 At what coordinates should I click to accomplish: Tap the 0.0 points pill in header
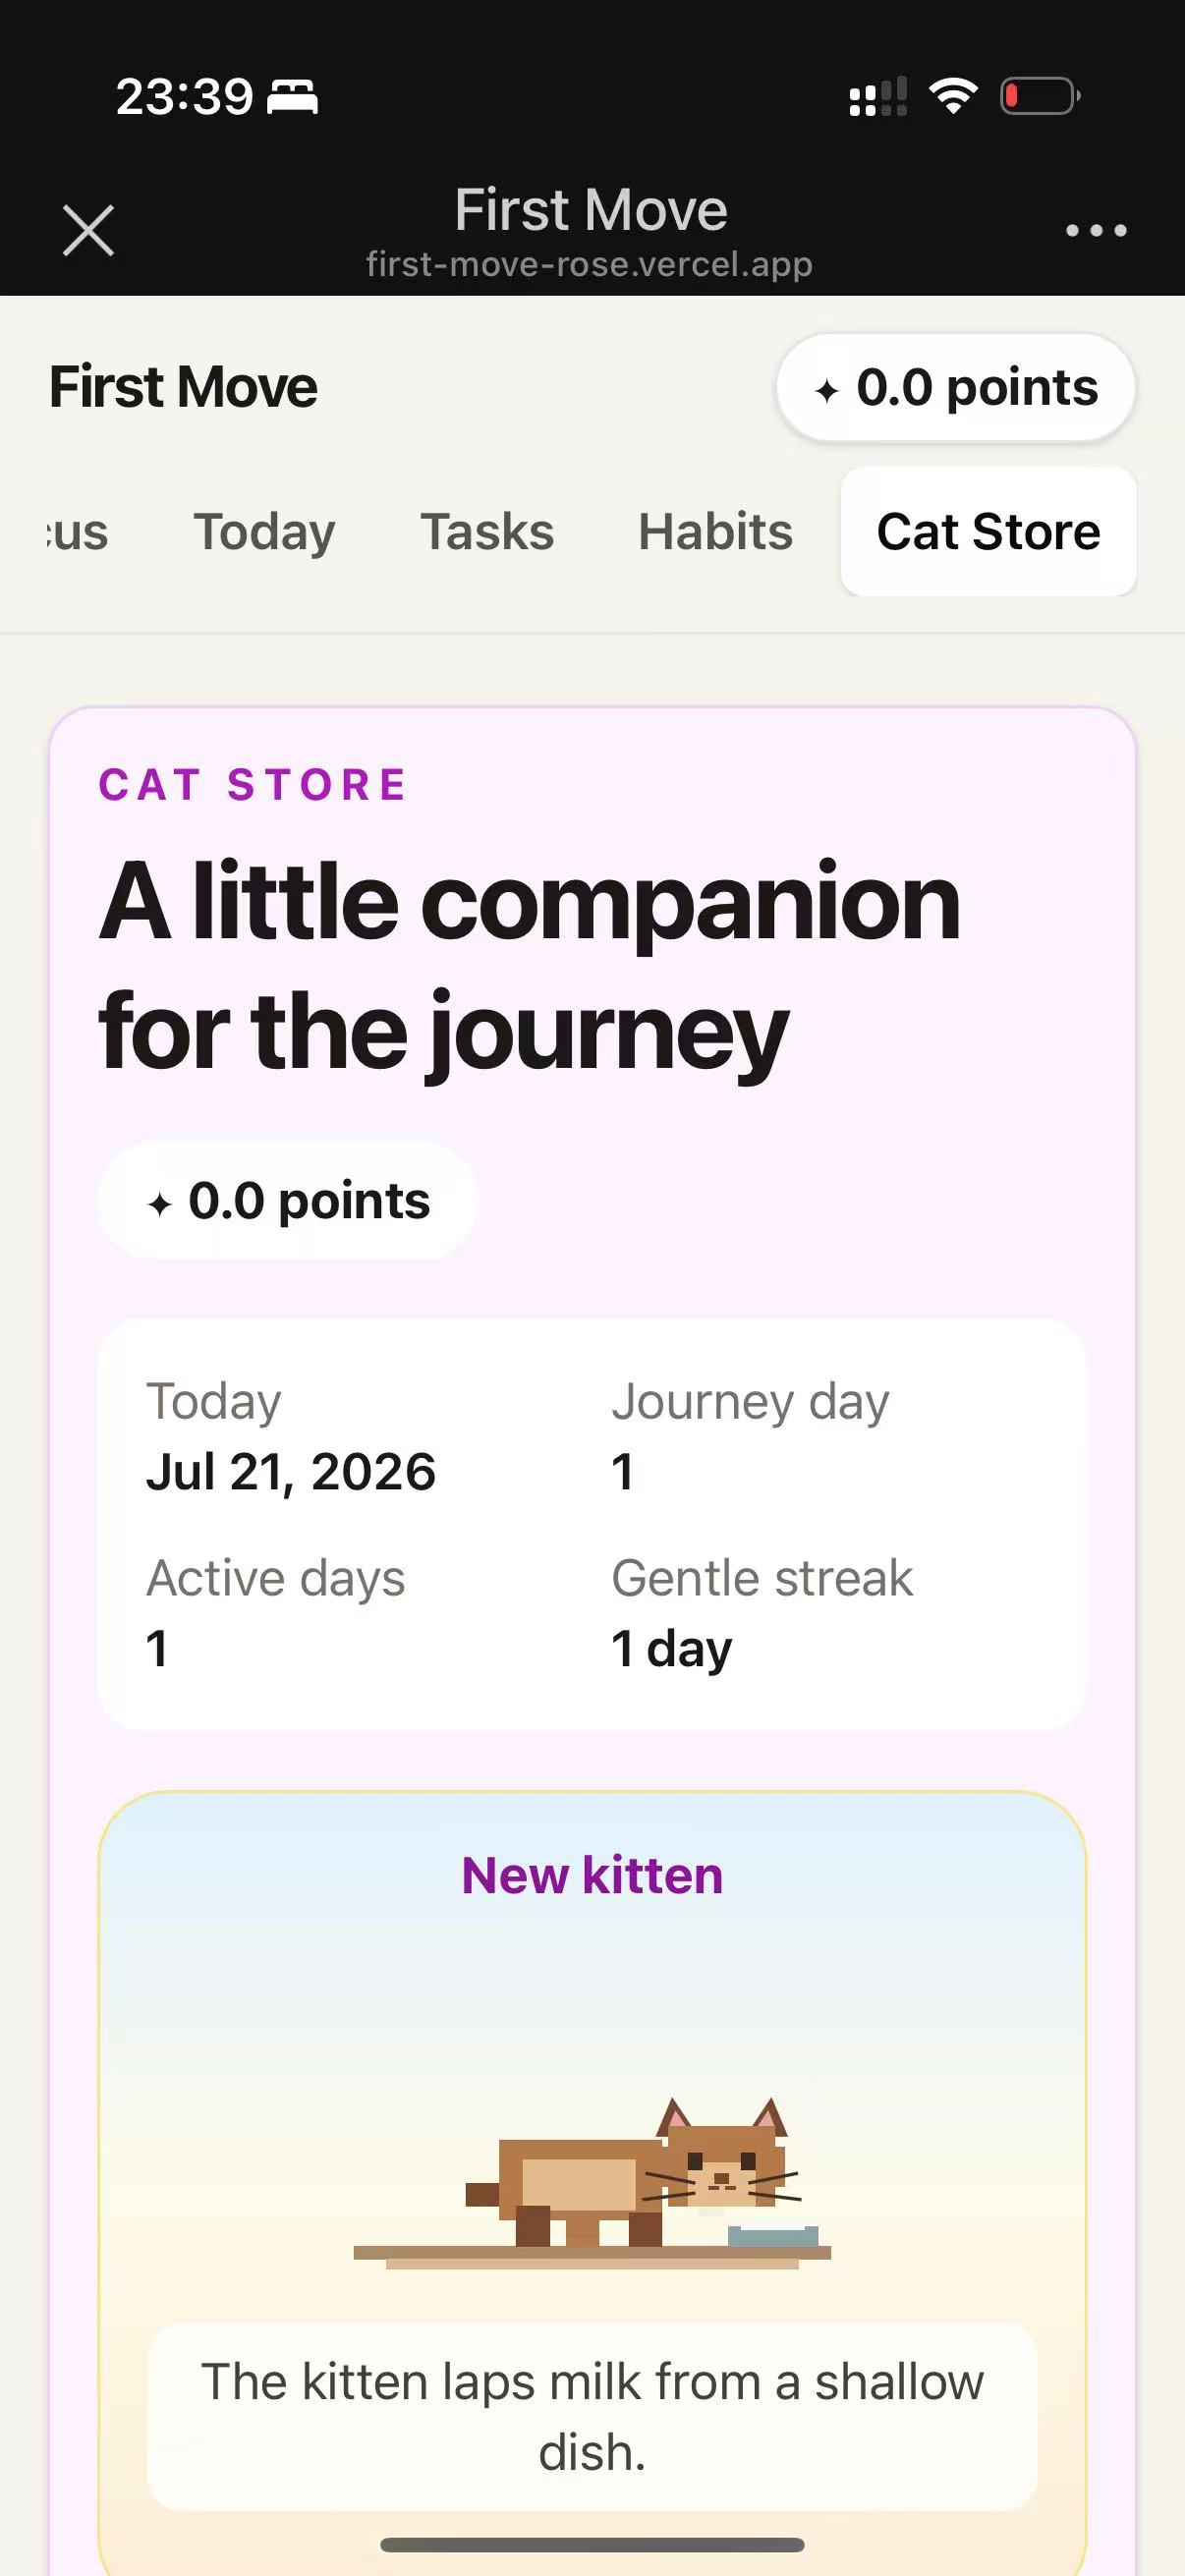(x=956, y=387)
